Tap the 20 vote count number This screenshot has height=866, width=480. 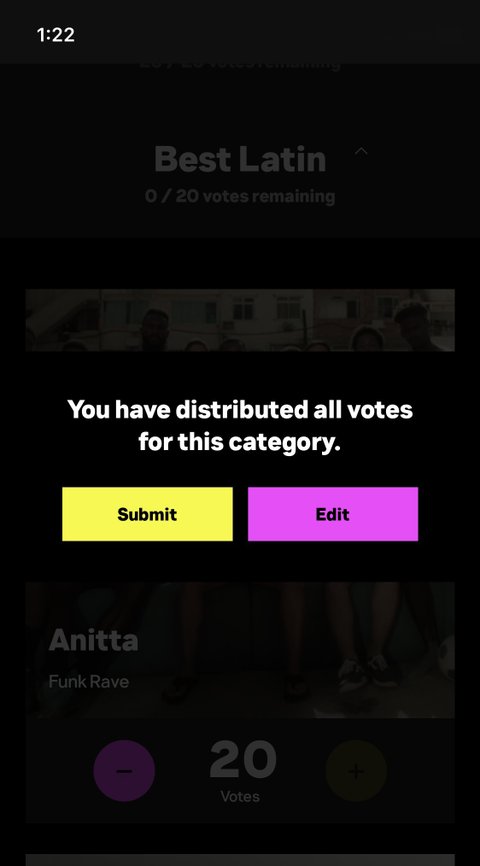coord(242,760)
